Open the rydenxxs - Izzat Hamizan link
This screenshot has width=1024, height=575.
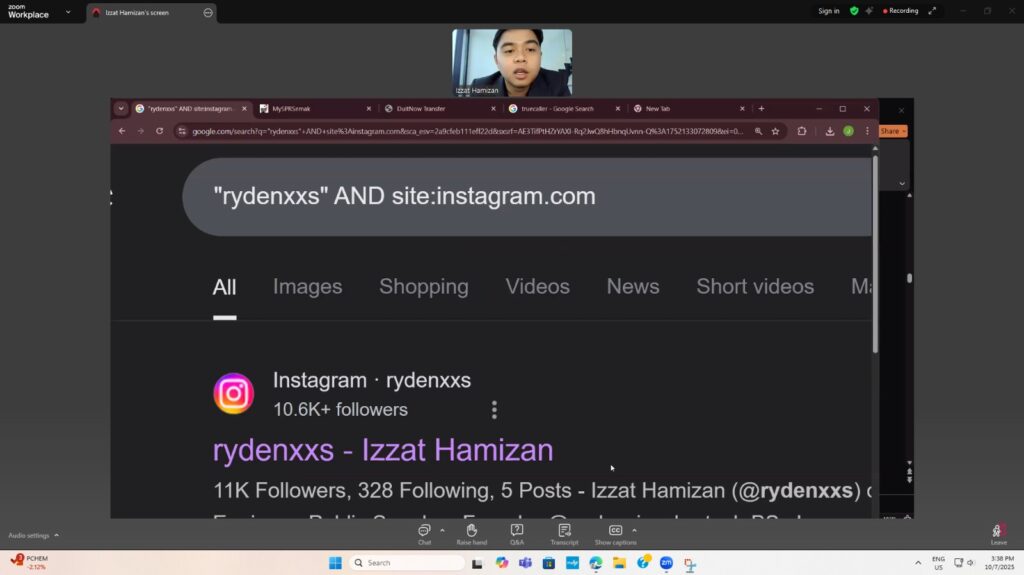click(x=383, y=450)
